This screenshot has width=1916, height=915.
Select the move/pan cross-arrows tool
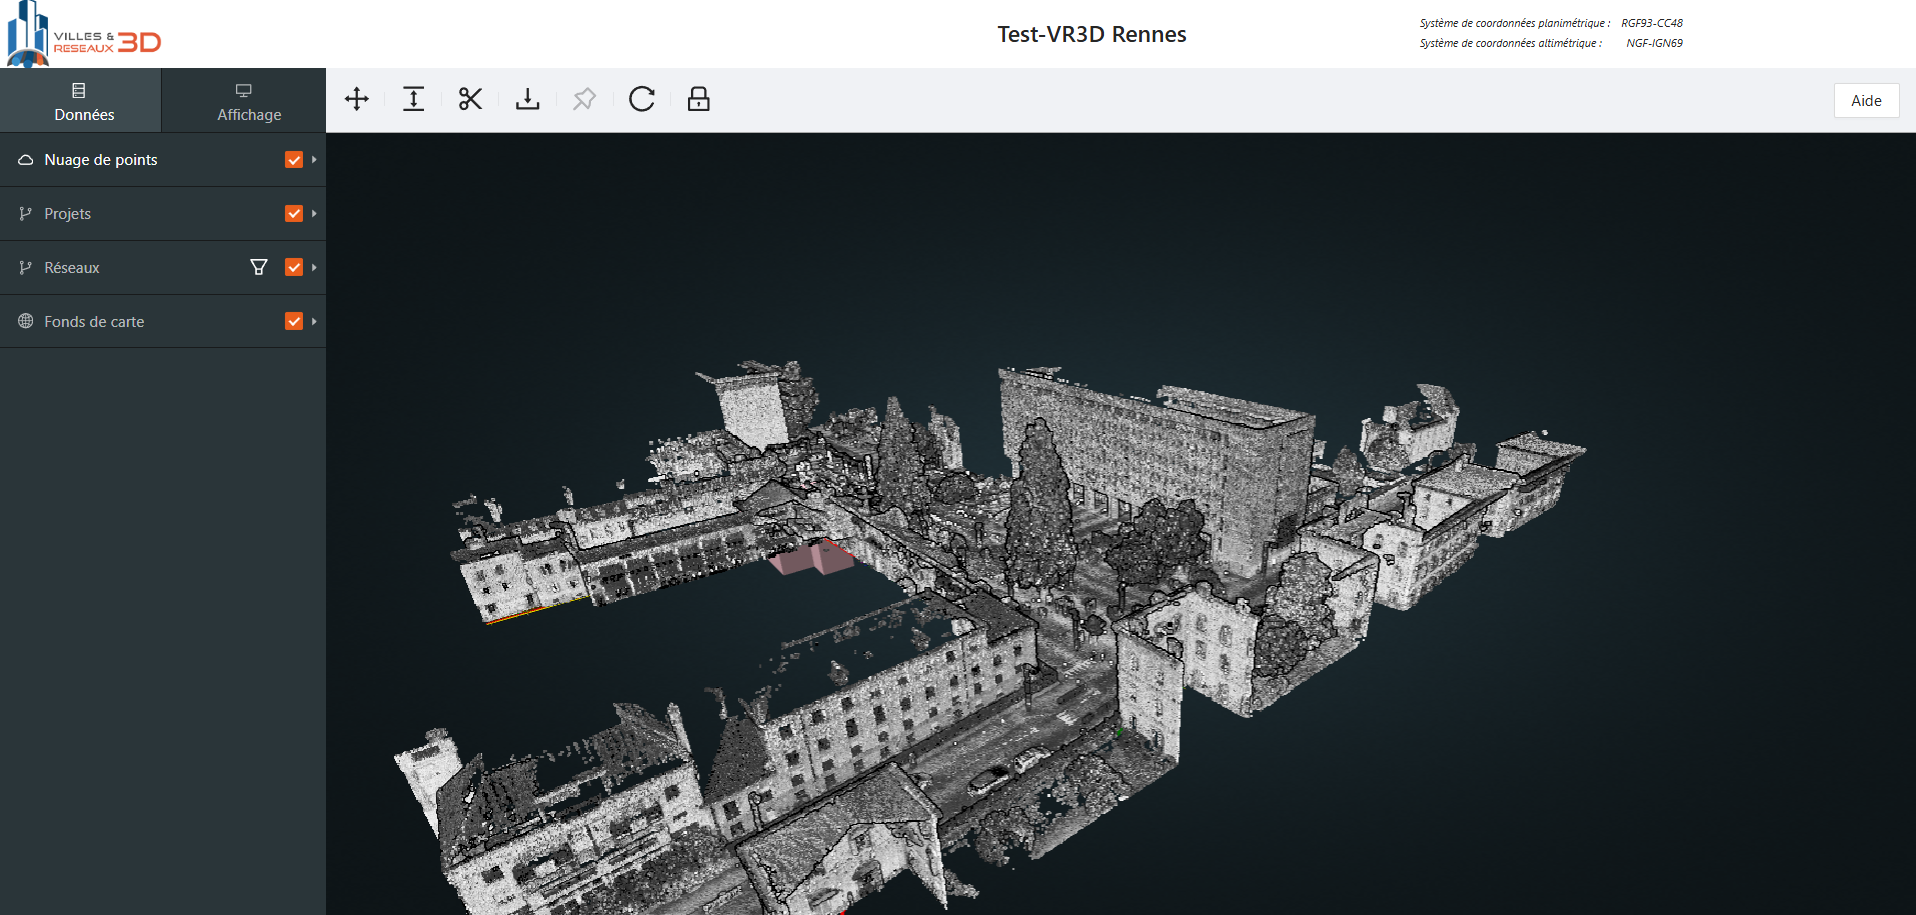[357, 99]
